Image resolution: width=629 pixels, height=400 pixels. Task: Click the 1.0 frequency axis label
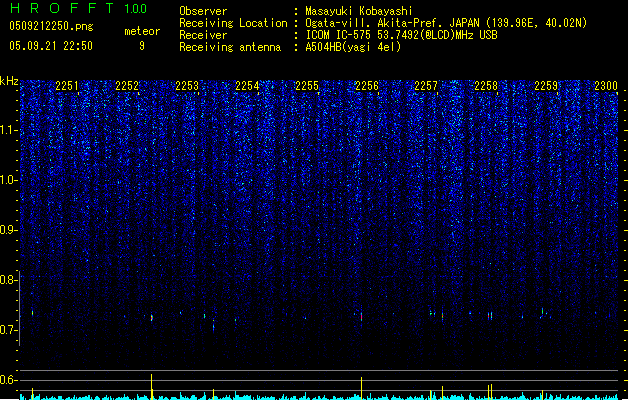8,180
